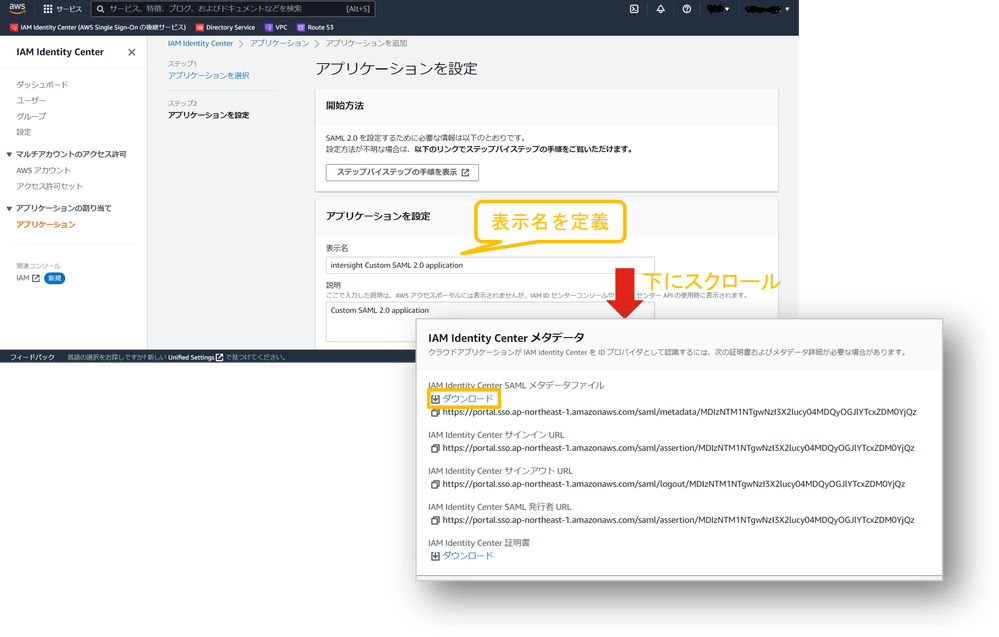Go to 設定 in sidebar

point(24,132)
